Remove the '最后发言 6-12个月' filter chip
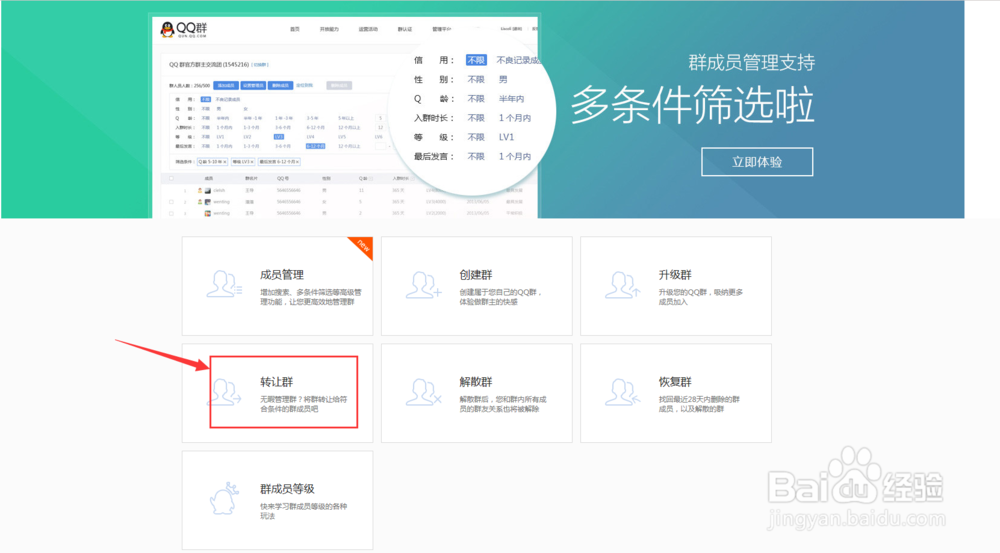 [x=297, y=162]
